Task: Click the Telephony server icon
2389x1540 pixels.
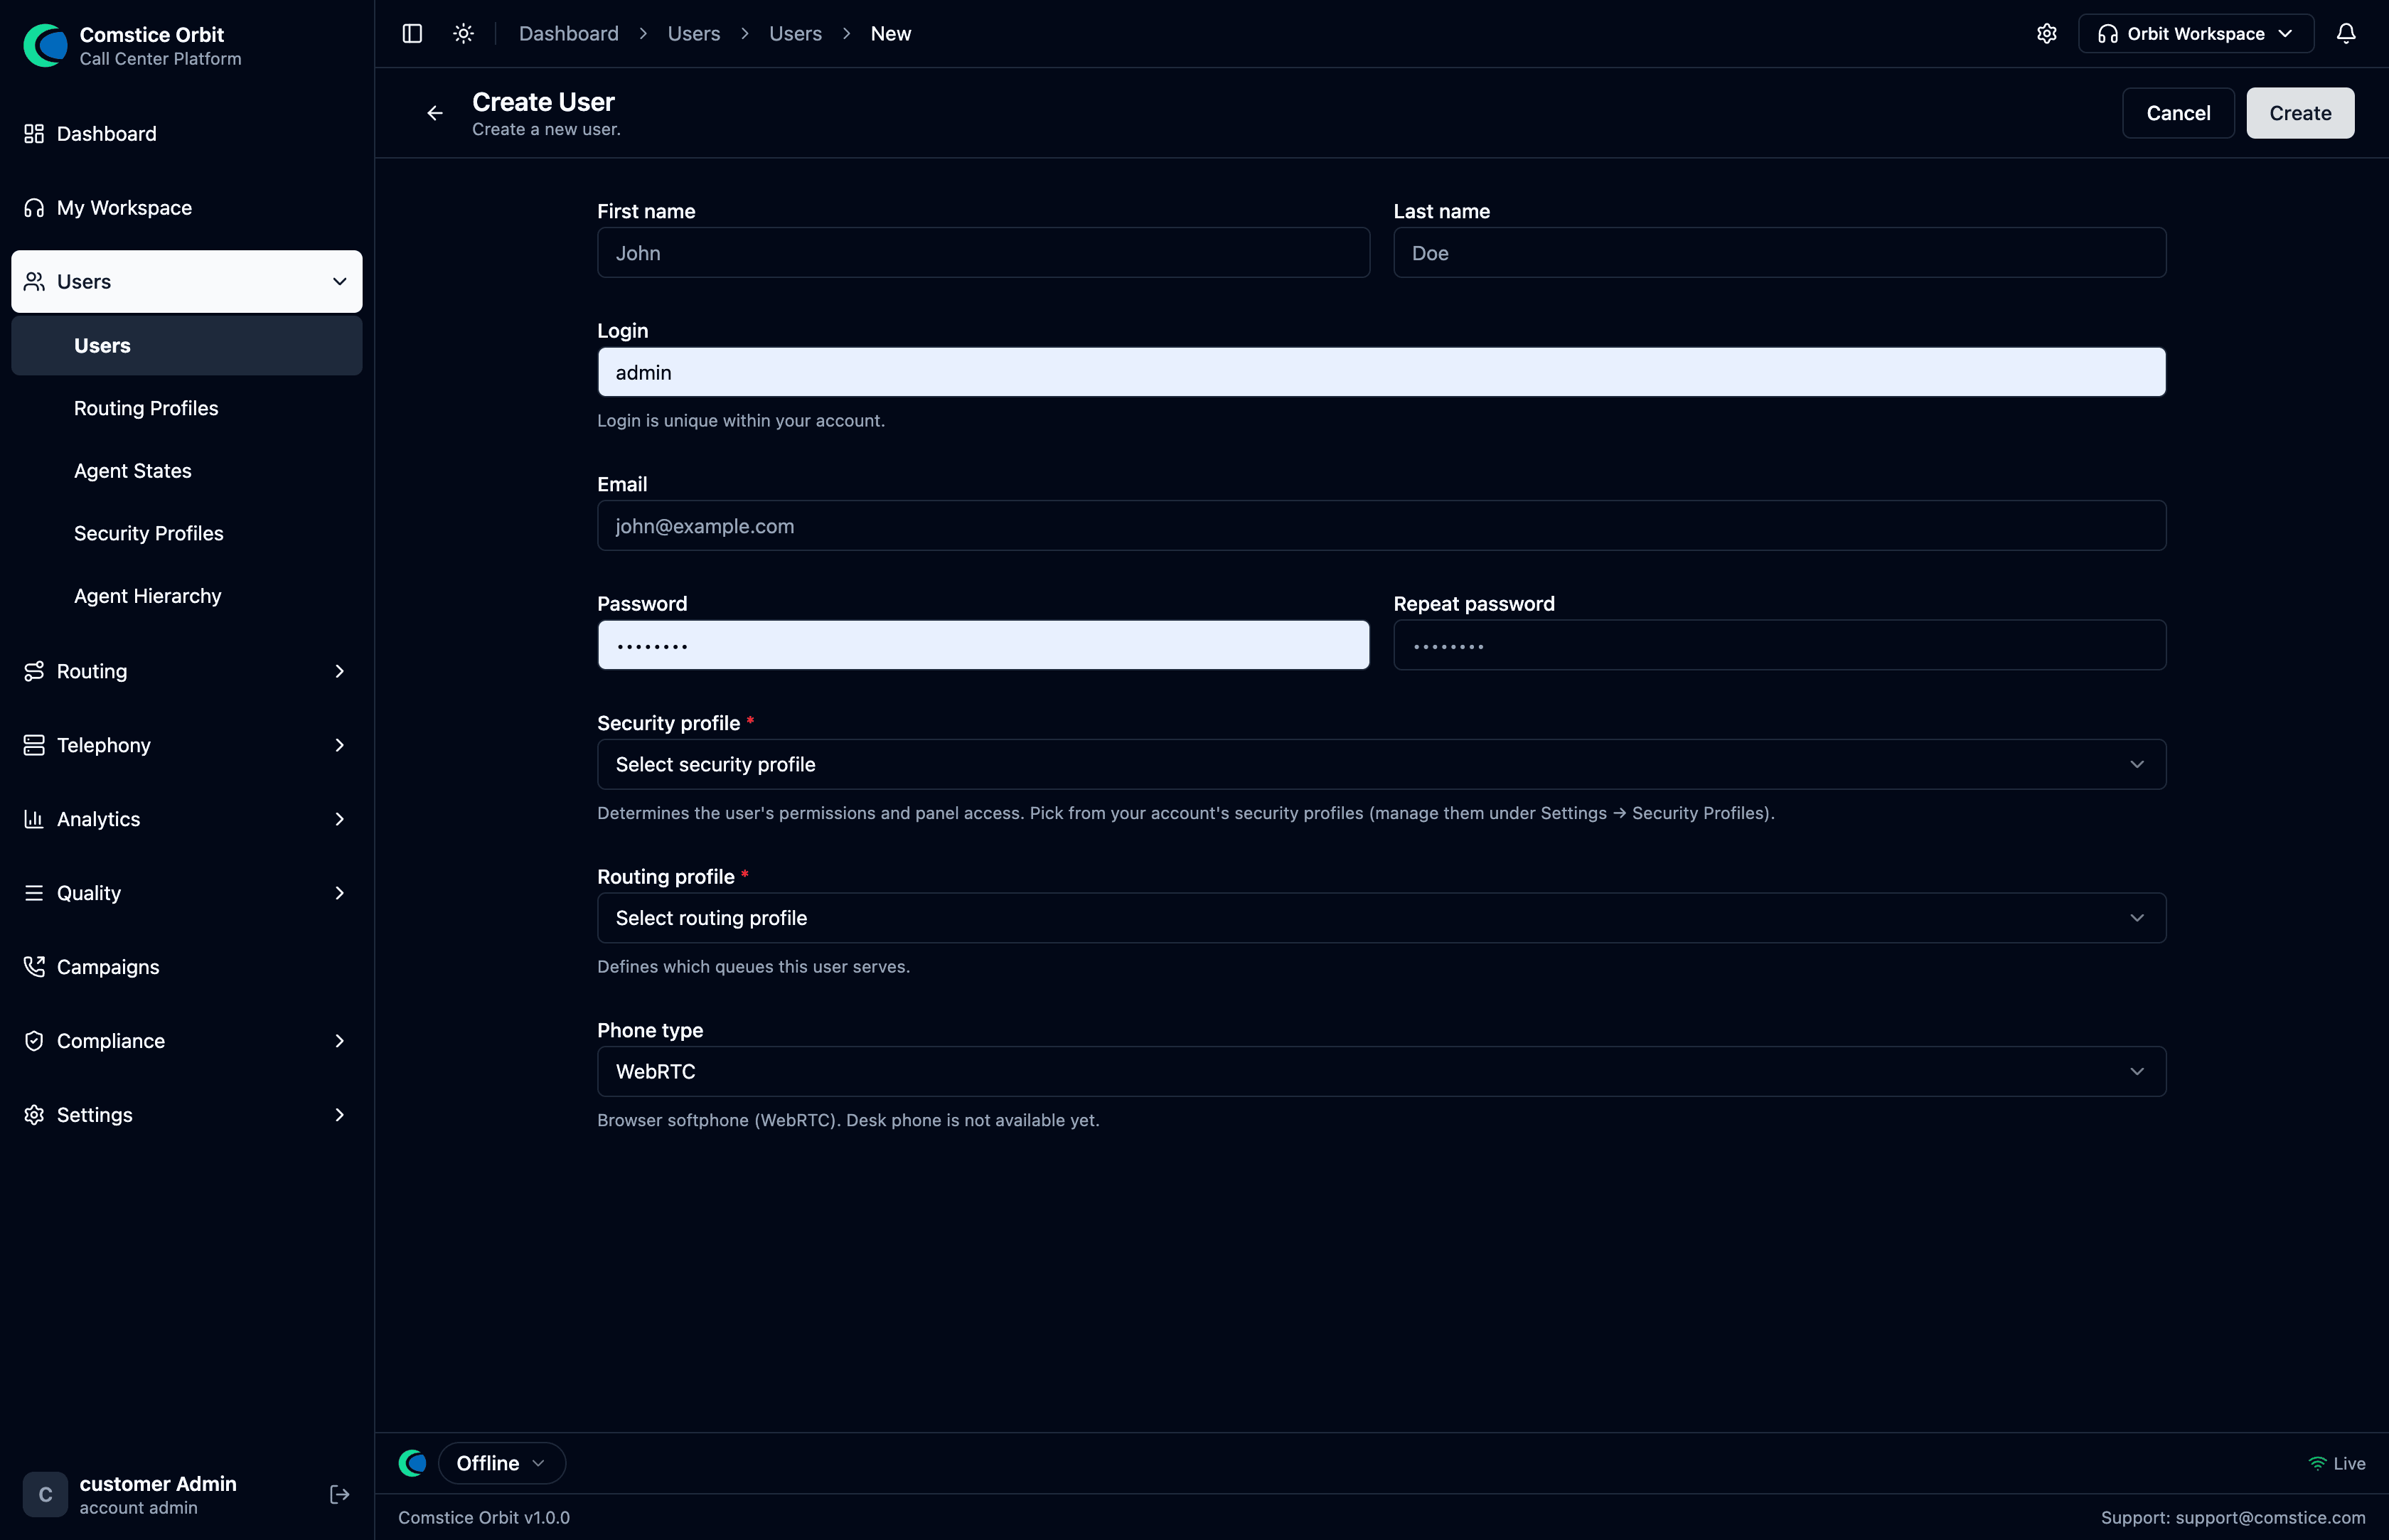Action: coord(34,745)
